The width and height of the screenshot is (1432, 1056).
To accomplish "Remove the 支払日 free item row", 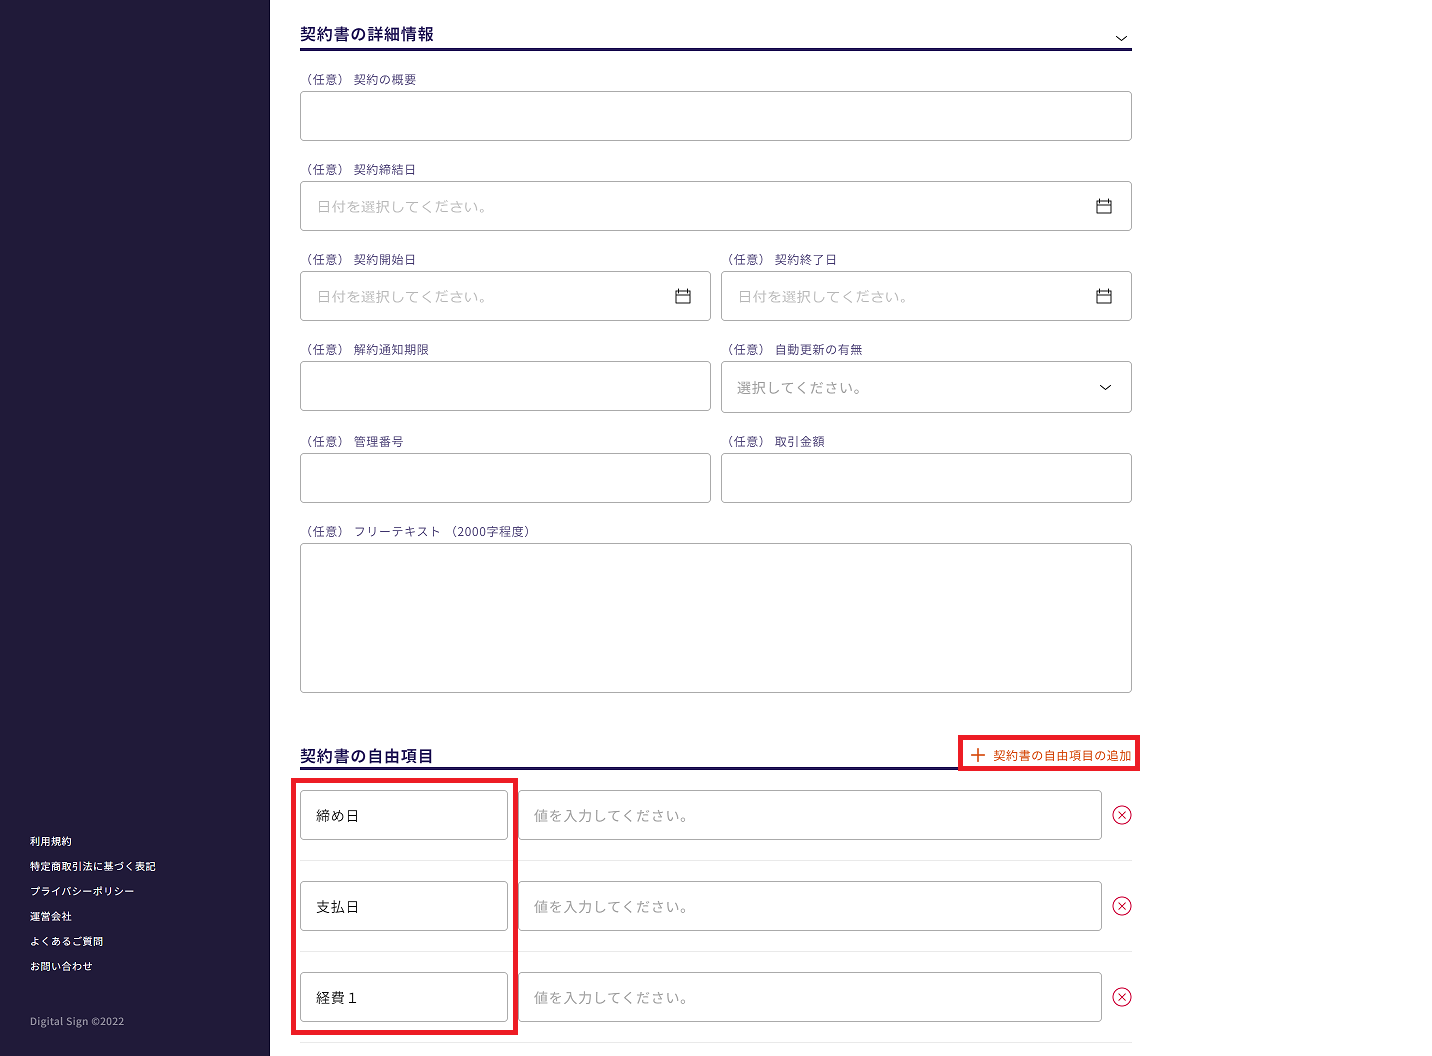I will pyautogui.click(x=1122, y=906).
